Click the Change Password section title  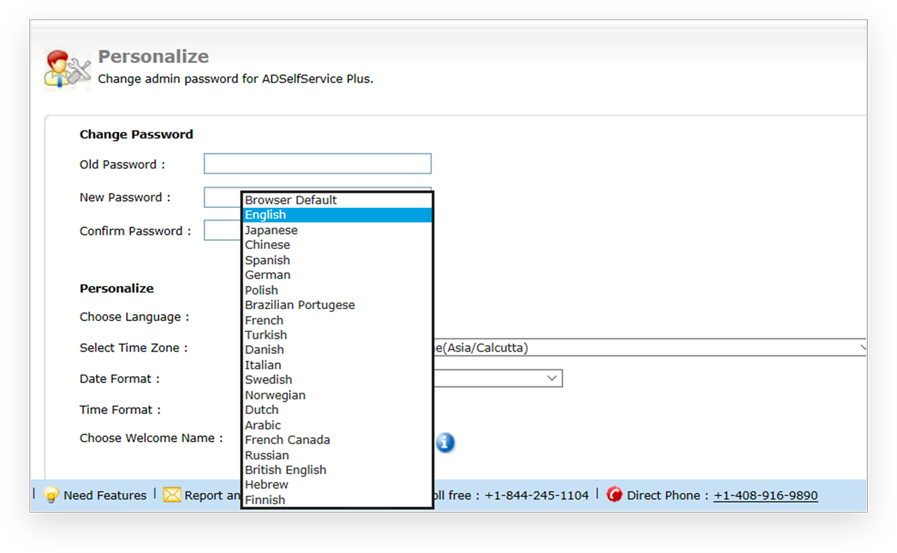point(136,134)
